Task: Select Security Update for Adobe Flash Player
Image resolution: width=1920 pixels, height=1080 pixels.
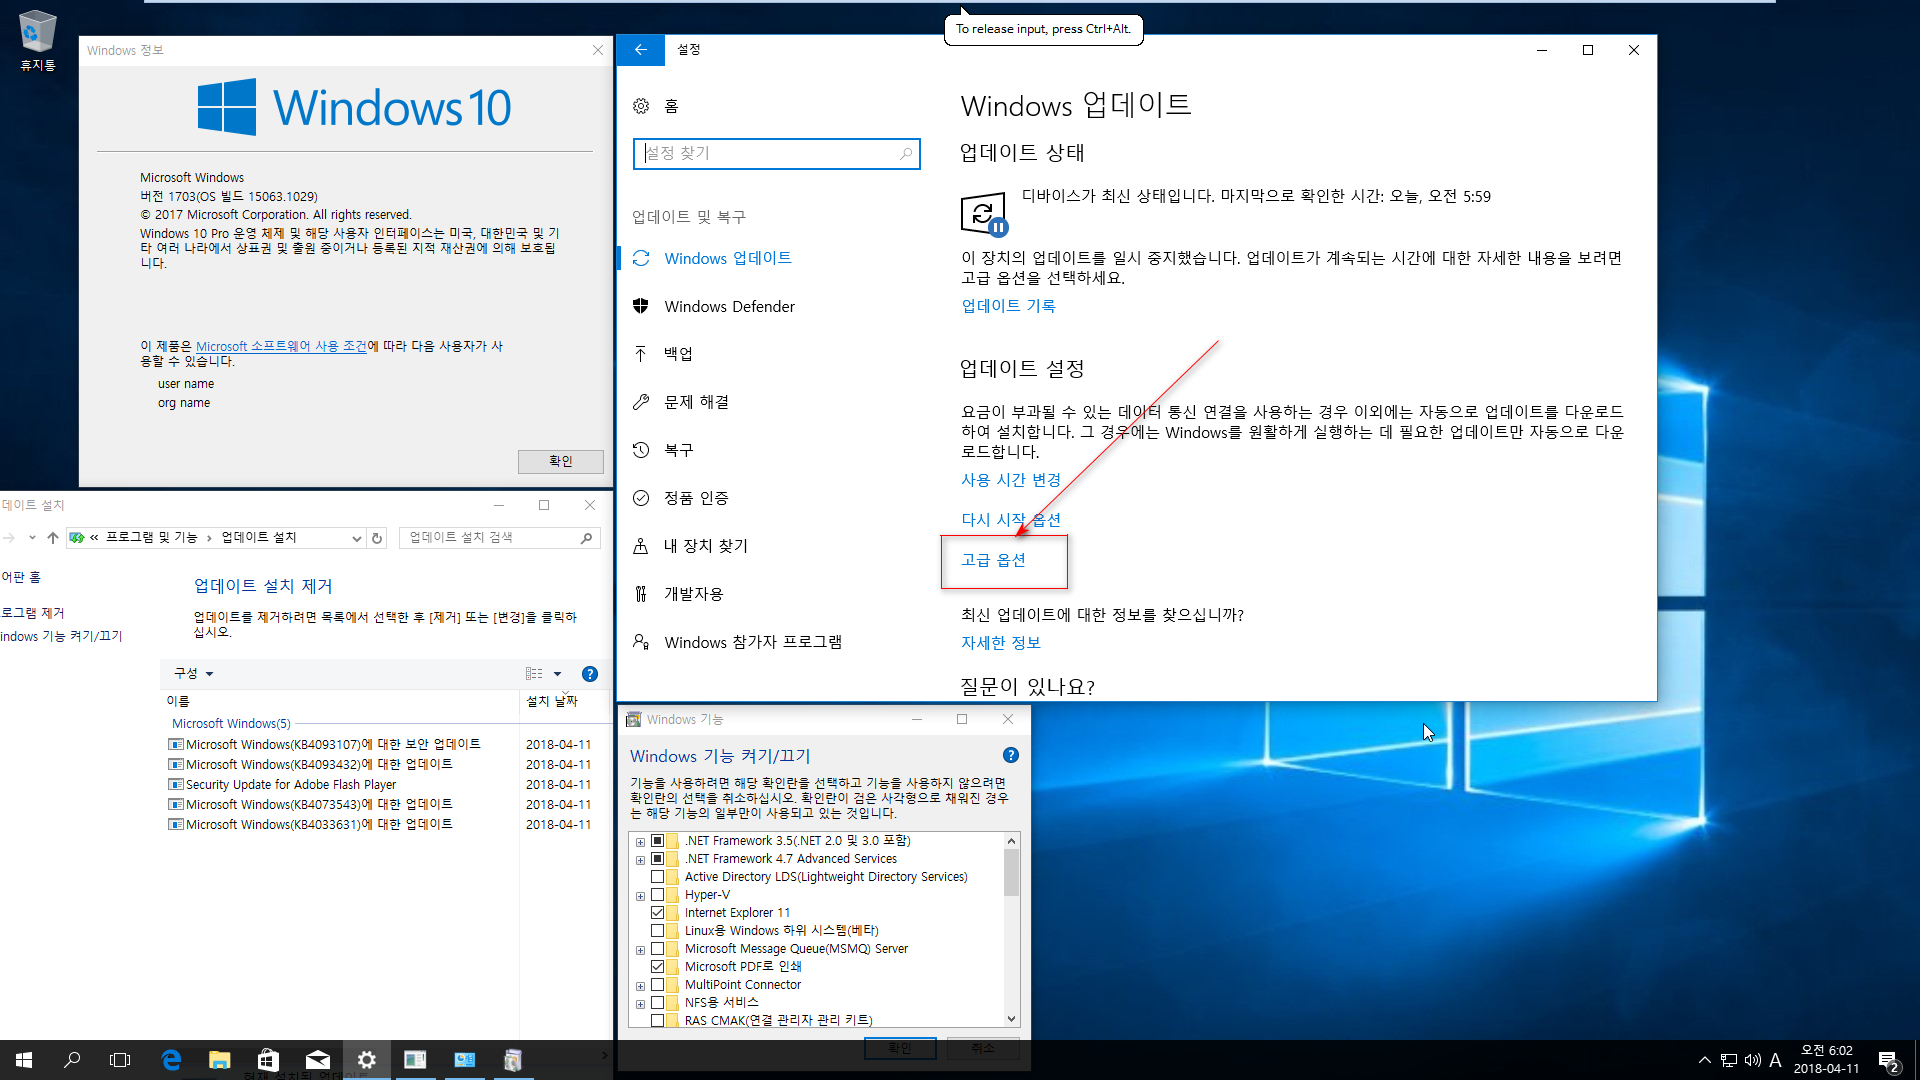Action: point(381,784)
